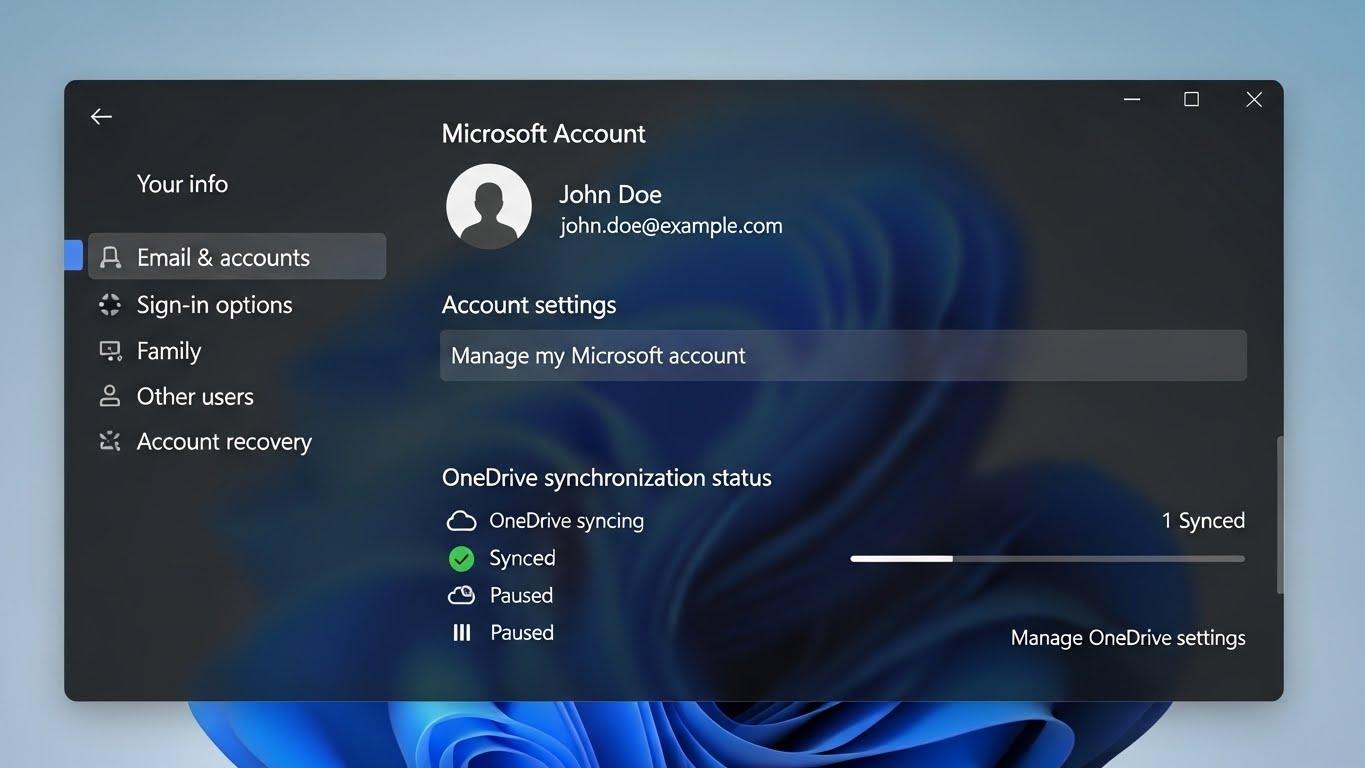Click the paused cloud icon
Viewport: 1365px width, 768px height.
pyautogui.click(x=461, y=595)
